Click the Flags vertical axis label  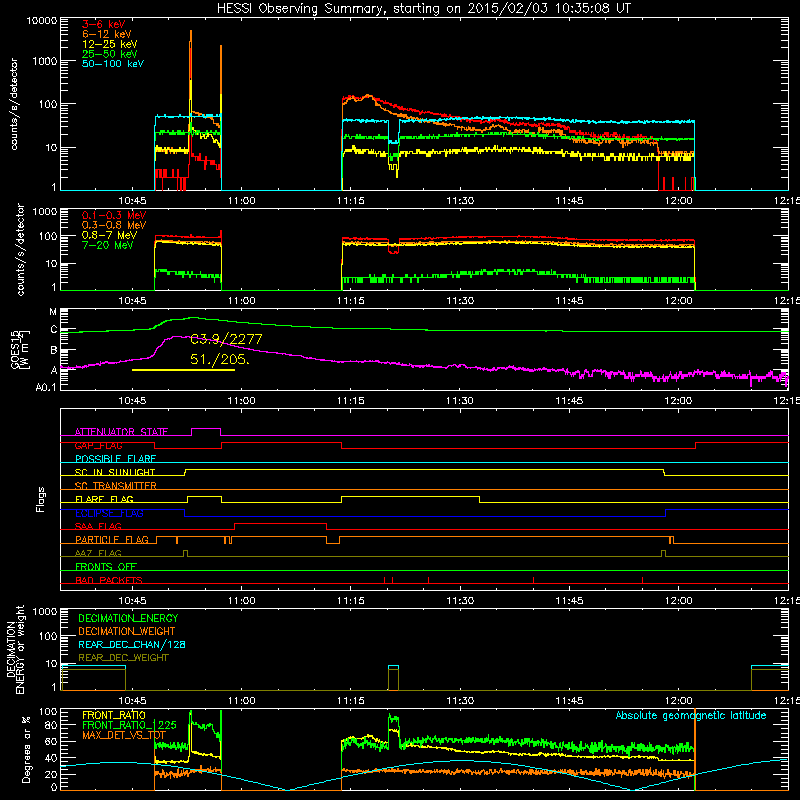pyautogui.click(x=41, y=499)
